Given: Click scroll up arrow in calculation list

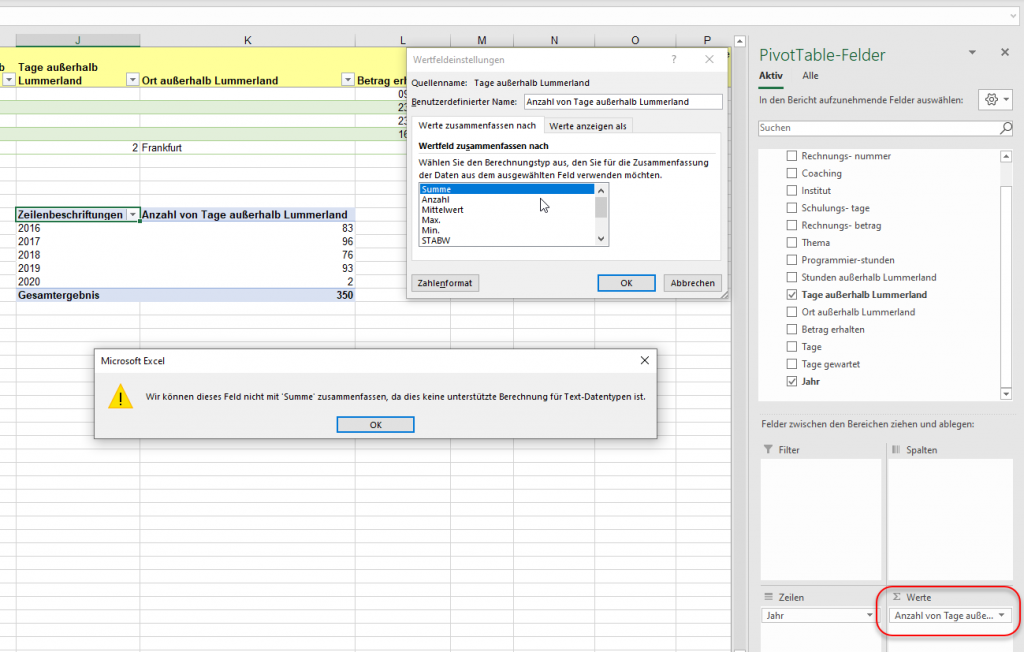Looking at the screenshot, I should pos(601,190).
